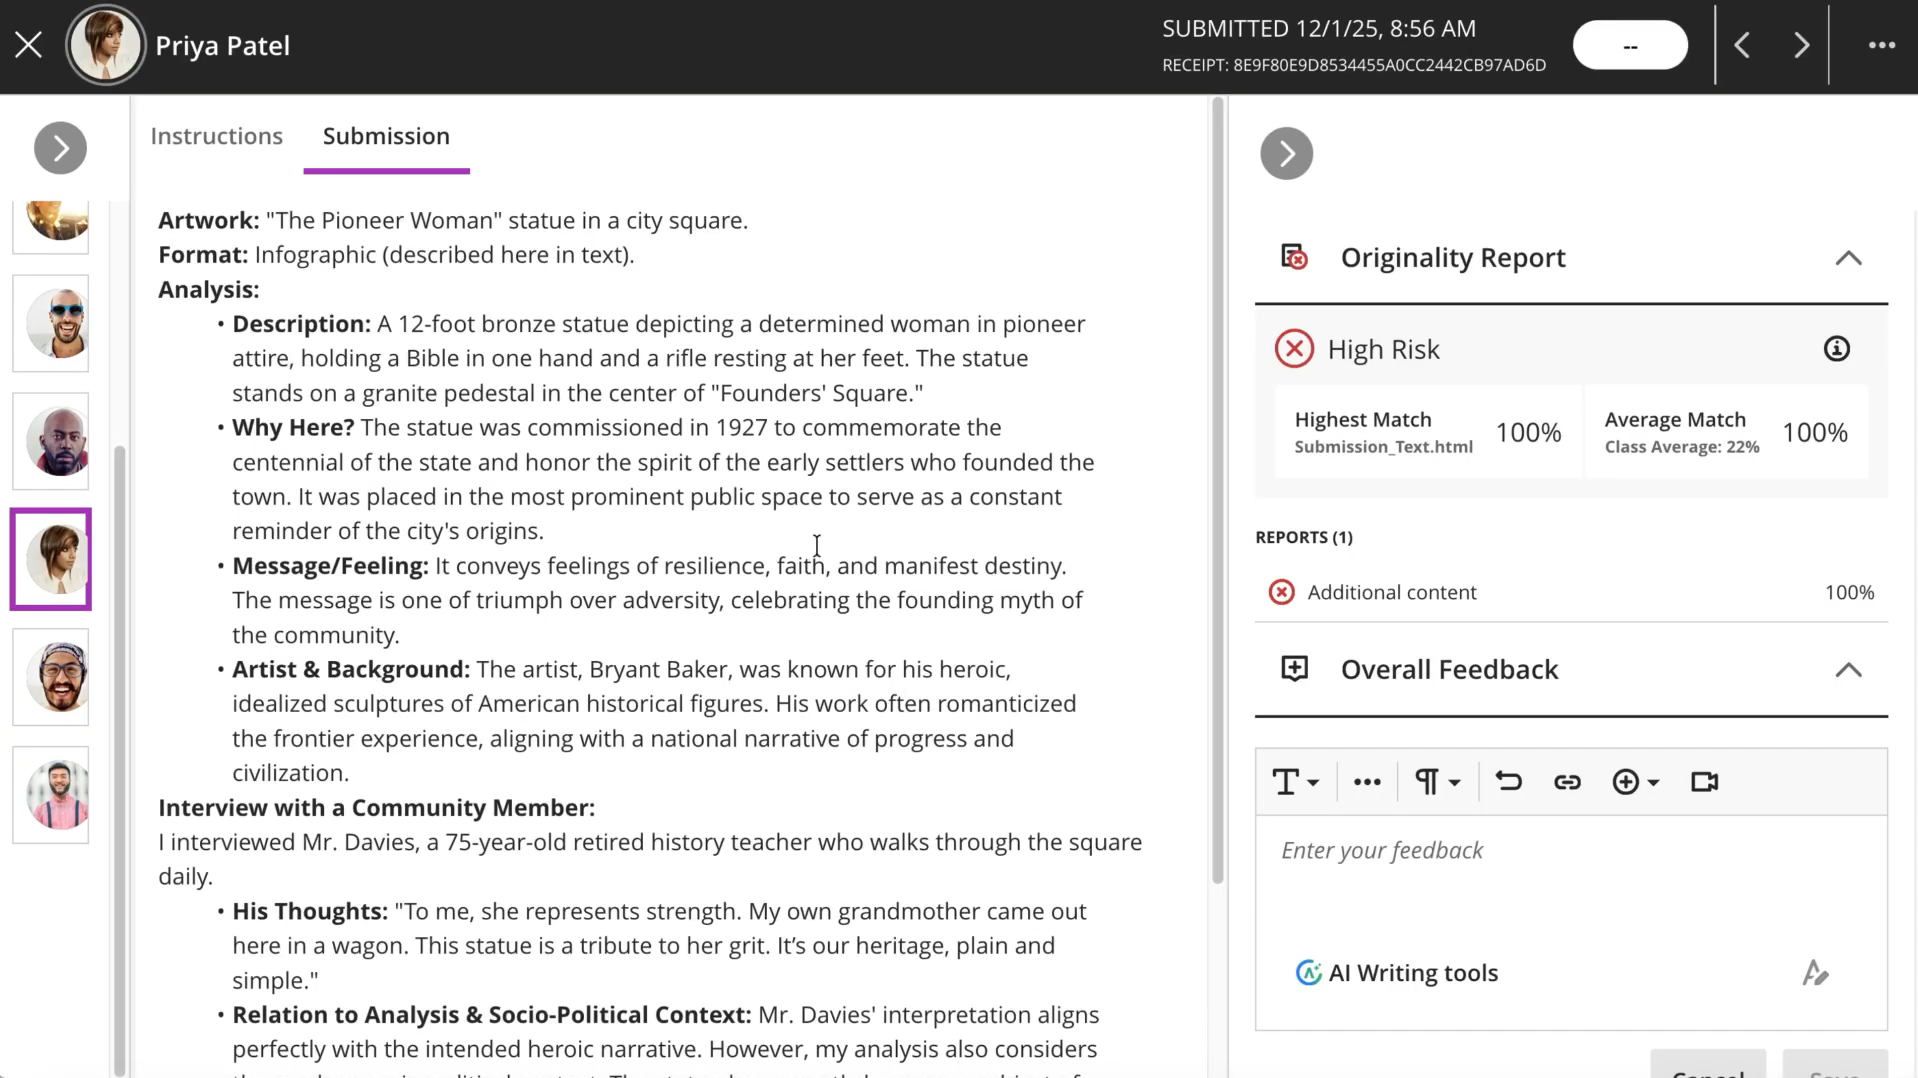Image resolution: width=1918 pixels, height=1078 pixels.
Task: Select the Submission tab
Action: click(x=386, y=136)
